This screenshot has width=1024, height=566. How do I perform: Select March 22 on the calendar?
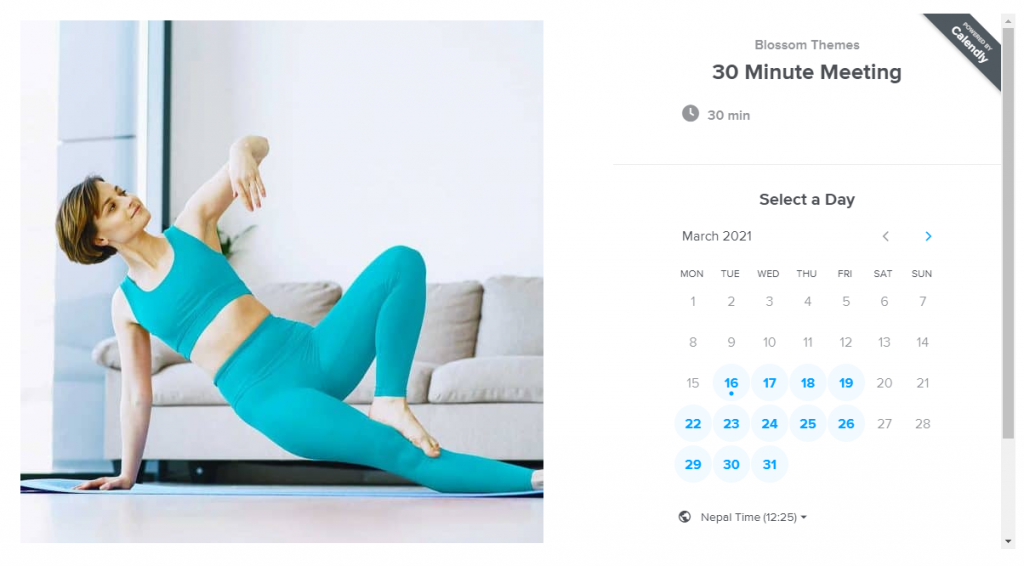pyautogui.click(x=693, y=424)
